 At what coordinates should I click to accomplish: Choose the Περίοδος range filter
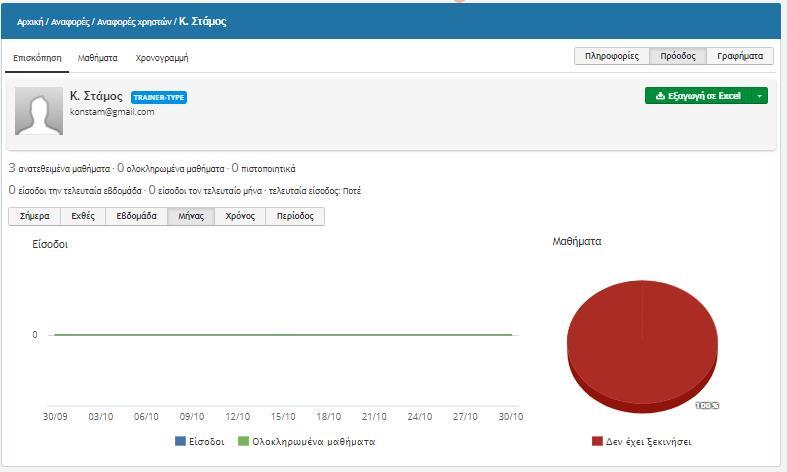[x=295, y=216]
